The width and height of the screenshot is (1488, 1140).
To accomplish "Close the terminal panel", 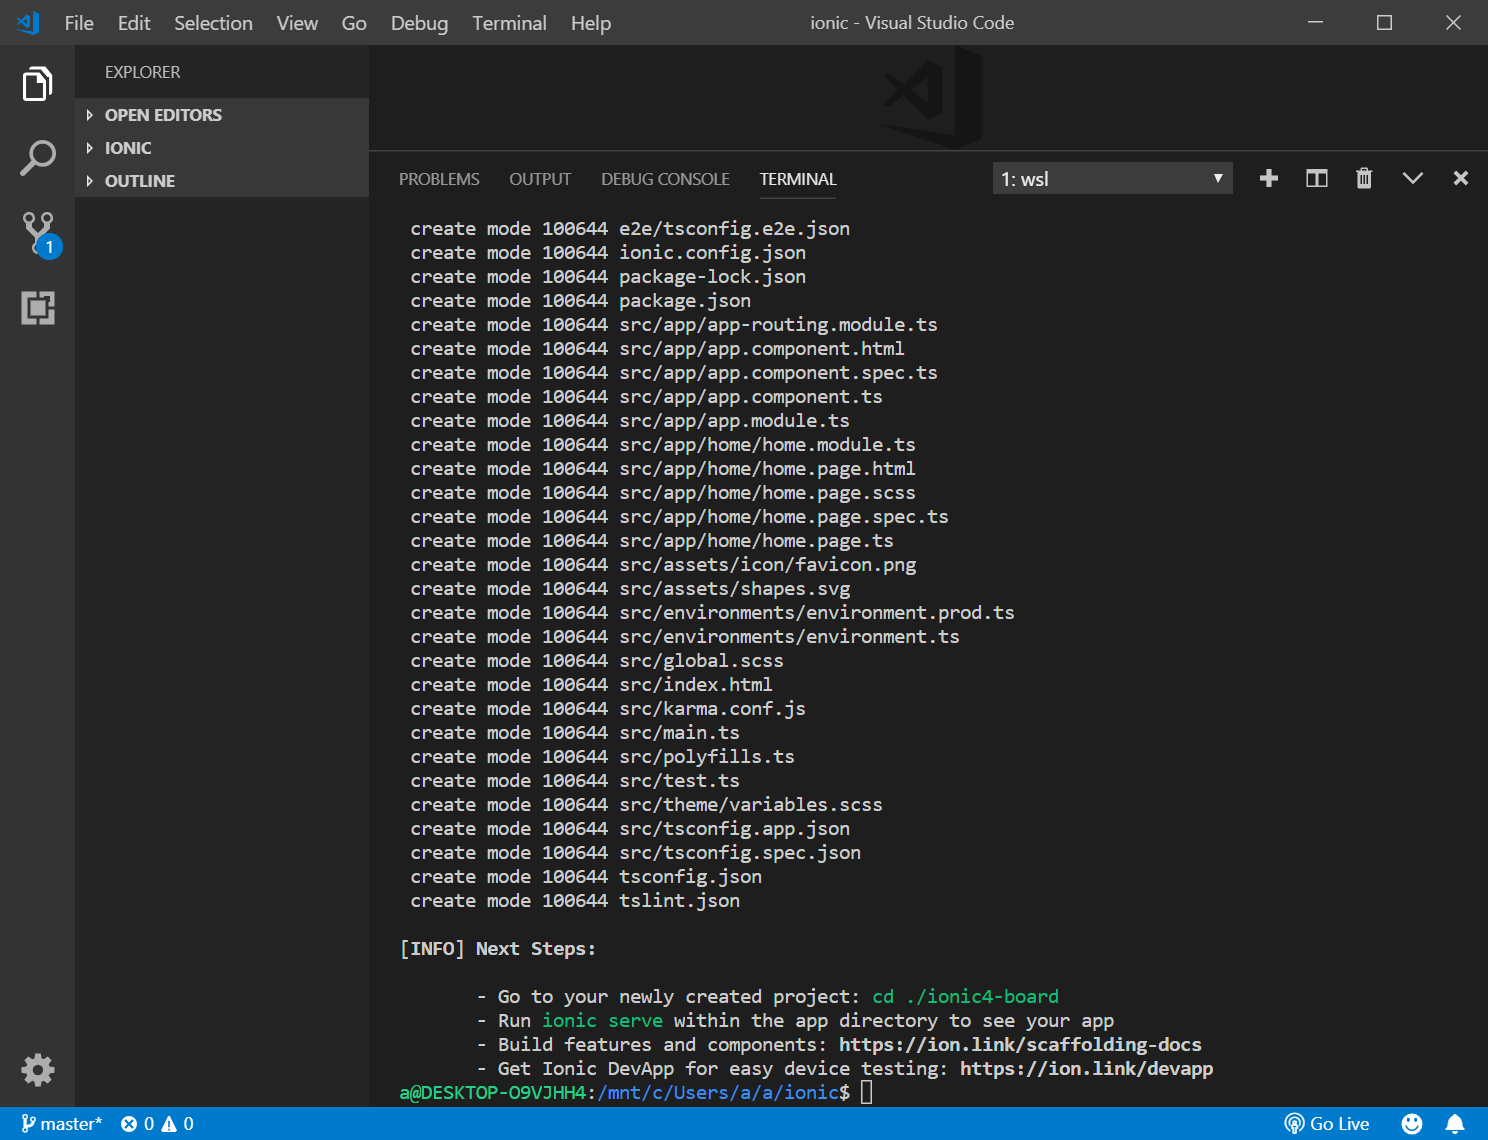I will [x=1460, y=179].
